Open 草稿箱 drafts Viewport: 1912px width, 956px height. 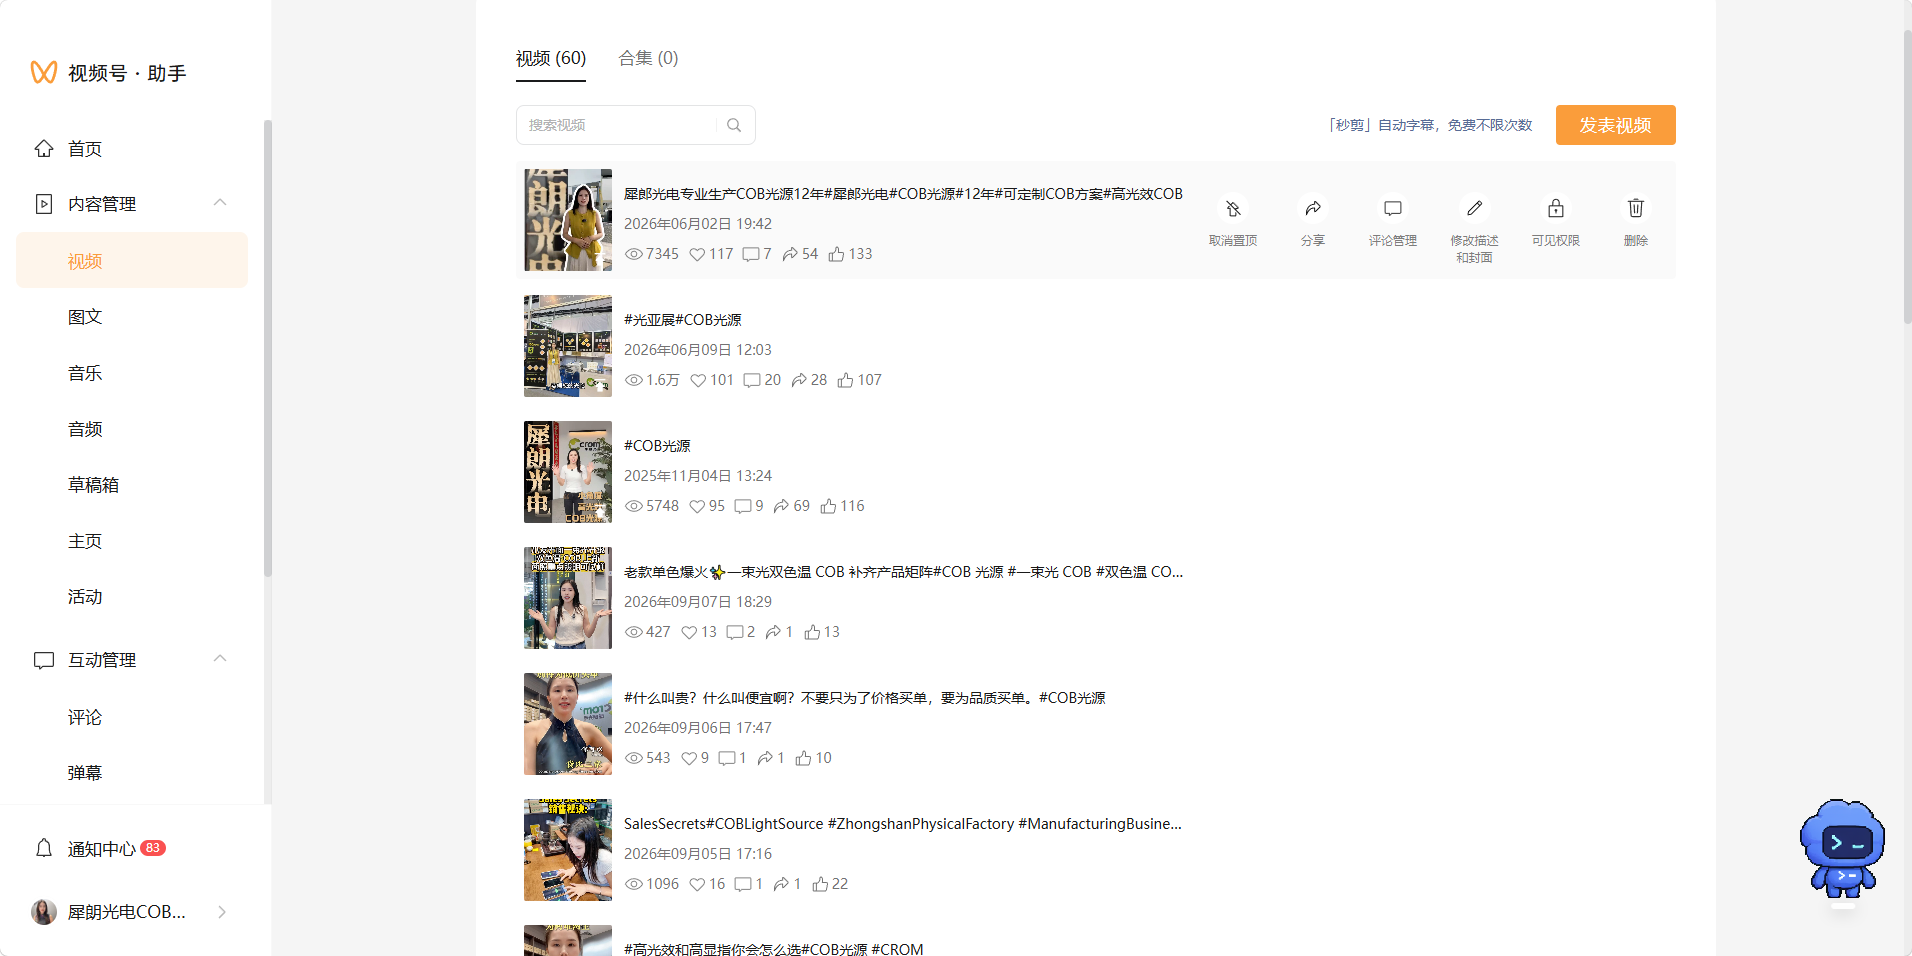point(93,485)
